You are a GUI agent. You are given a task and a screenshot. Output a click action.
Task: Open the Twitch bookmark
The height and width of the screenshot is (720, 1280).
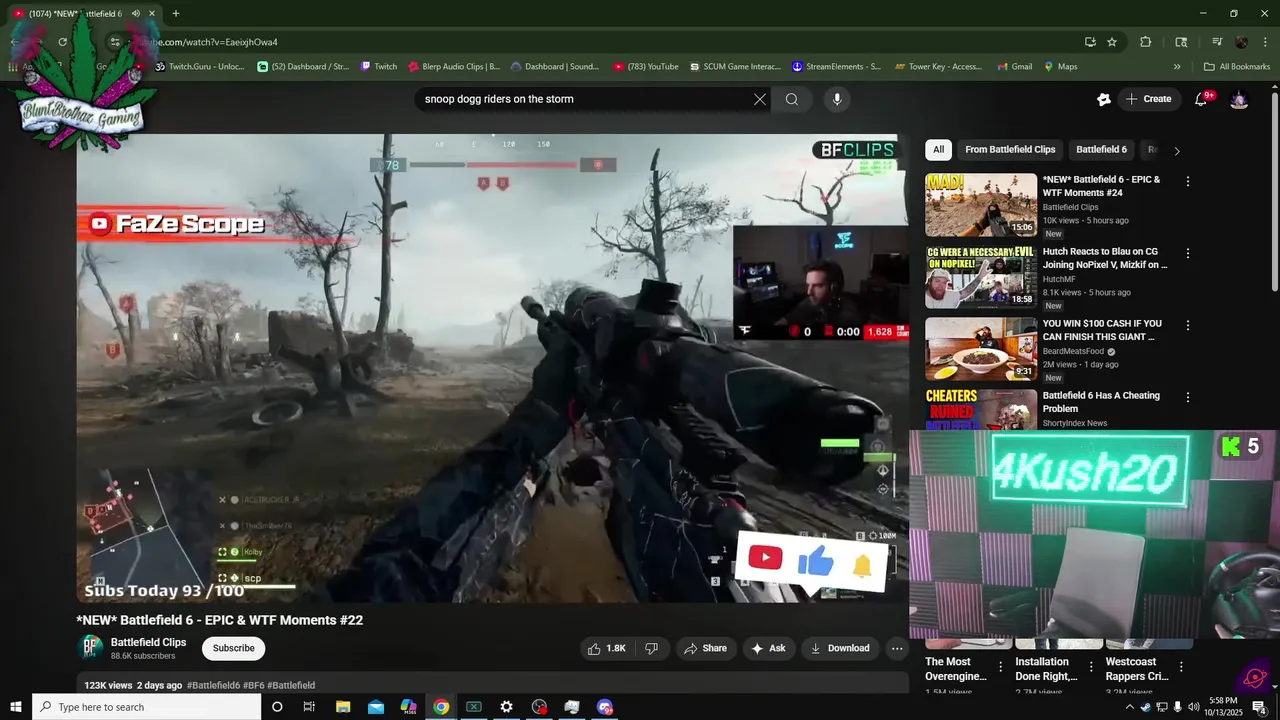tap(378, 67)
